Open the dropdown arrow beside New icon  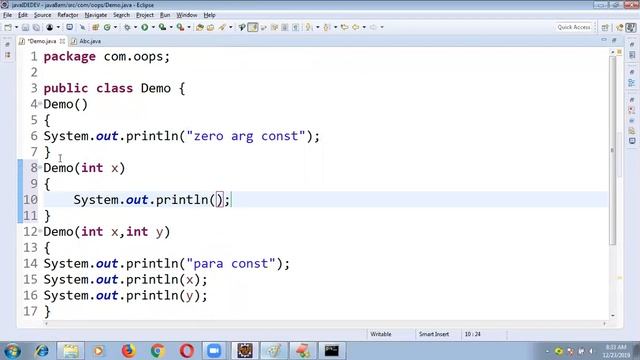(16, 27)
